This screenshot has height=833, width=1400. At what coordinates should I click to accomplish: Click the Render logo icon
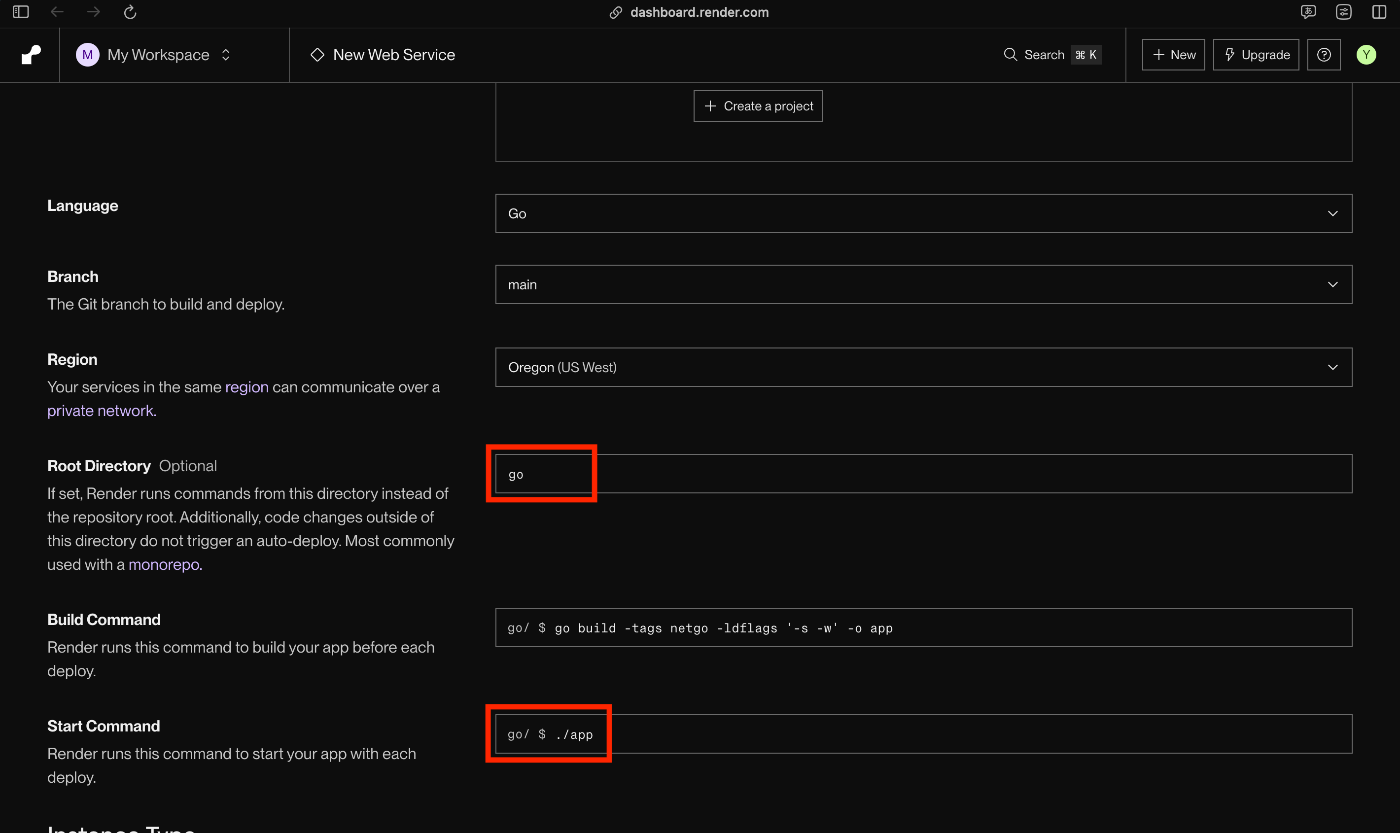click(x=31, y=55)
